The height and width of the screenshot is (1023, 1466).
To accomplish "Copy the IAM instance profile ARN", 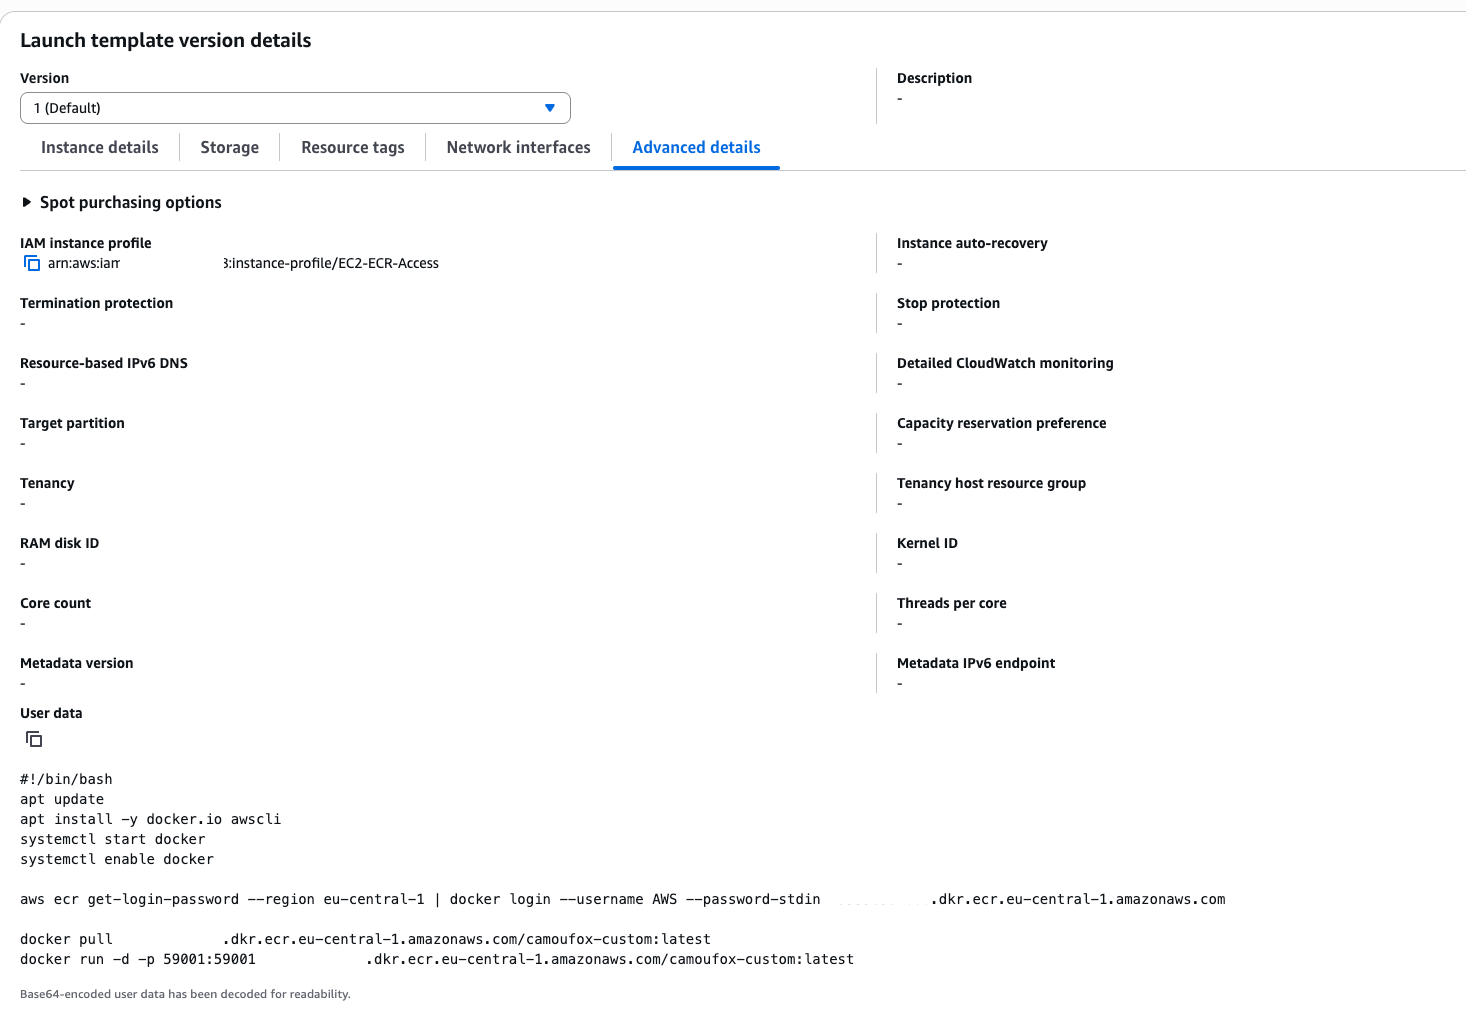I will point(32,263).
